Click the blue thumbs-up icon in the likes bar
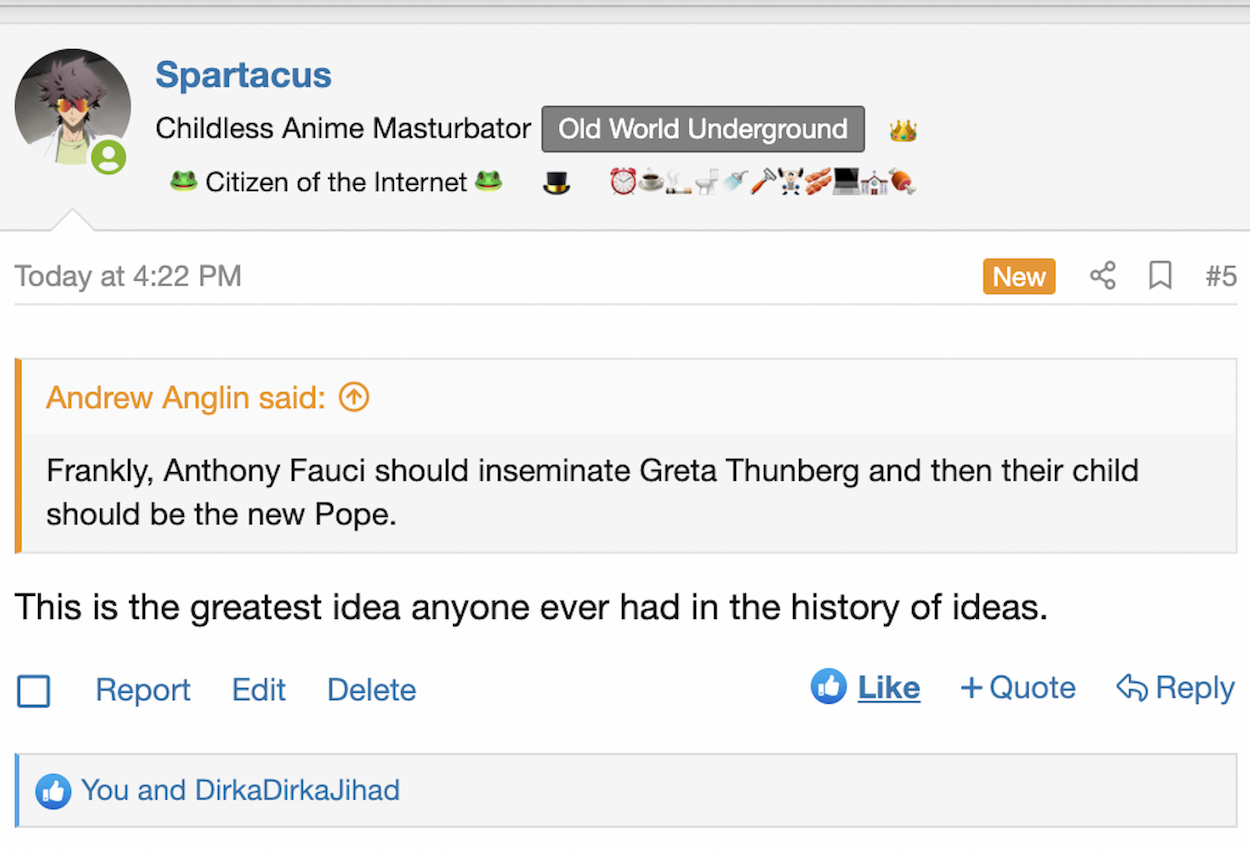The image size is (1250, 851). pos(53,791)
